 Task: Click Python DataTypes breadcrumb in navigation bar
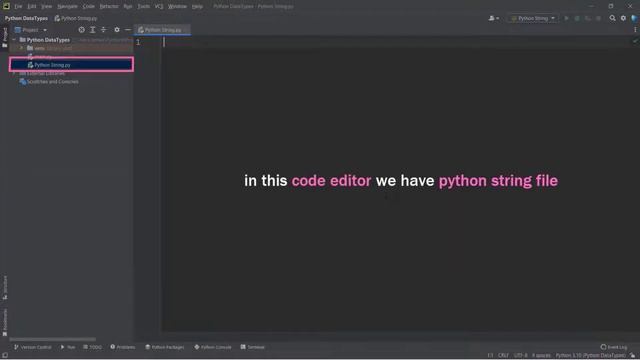point(26,18)
